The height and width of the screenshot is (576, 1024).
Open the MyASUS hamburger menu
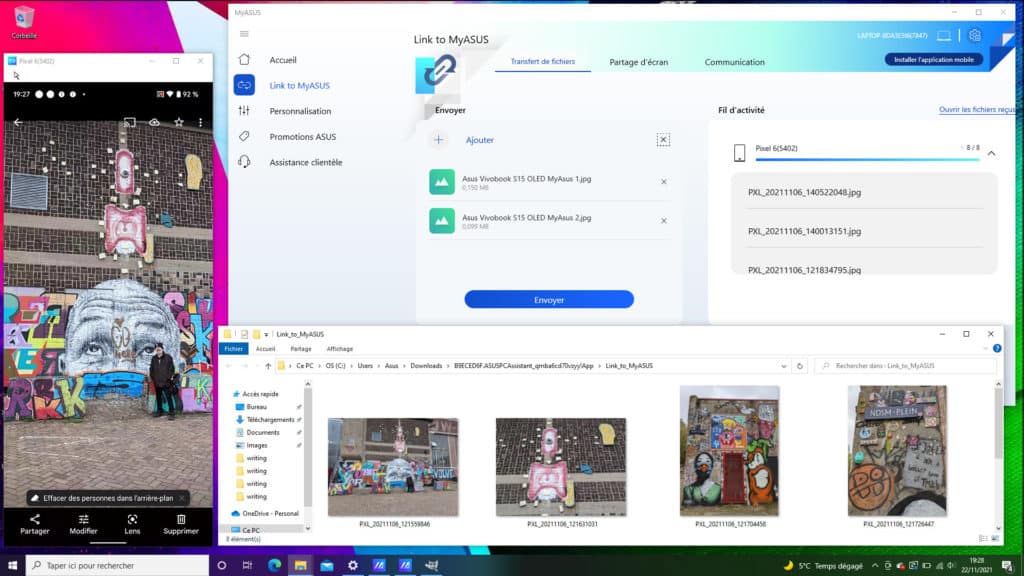click(244, 34)
